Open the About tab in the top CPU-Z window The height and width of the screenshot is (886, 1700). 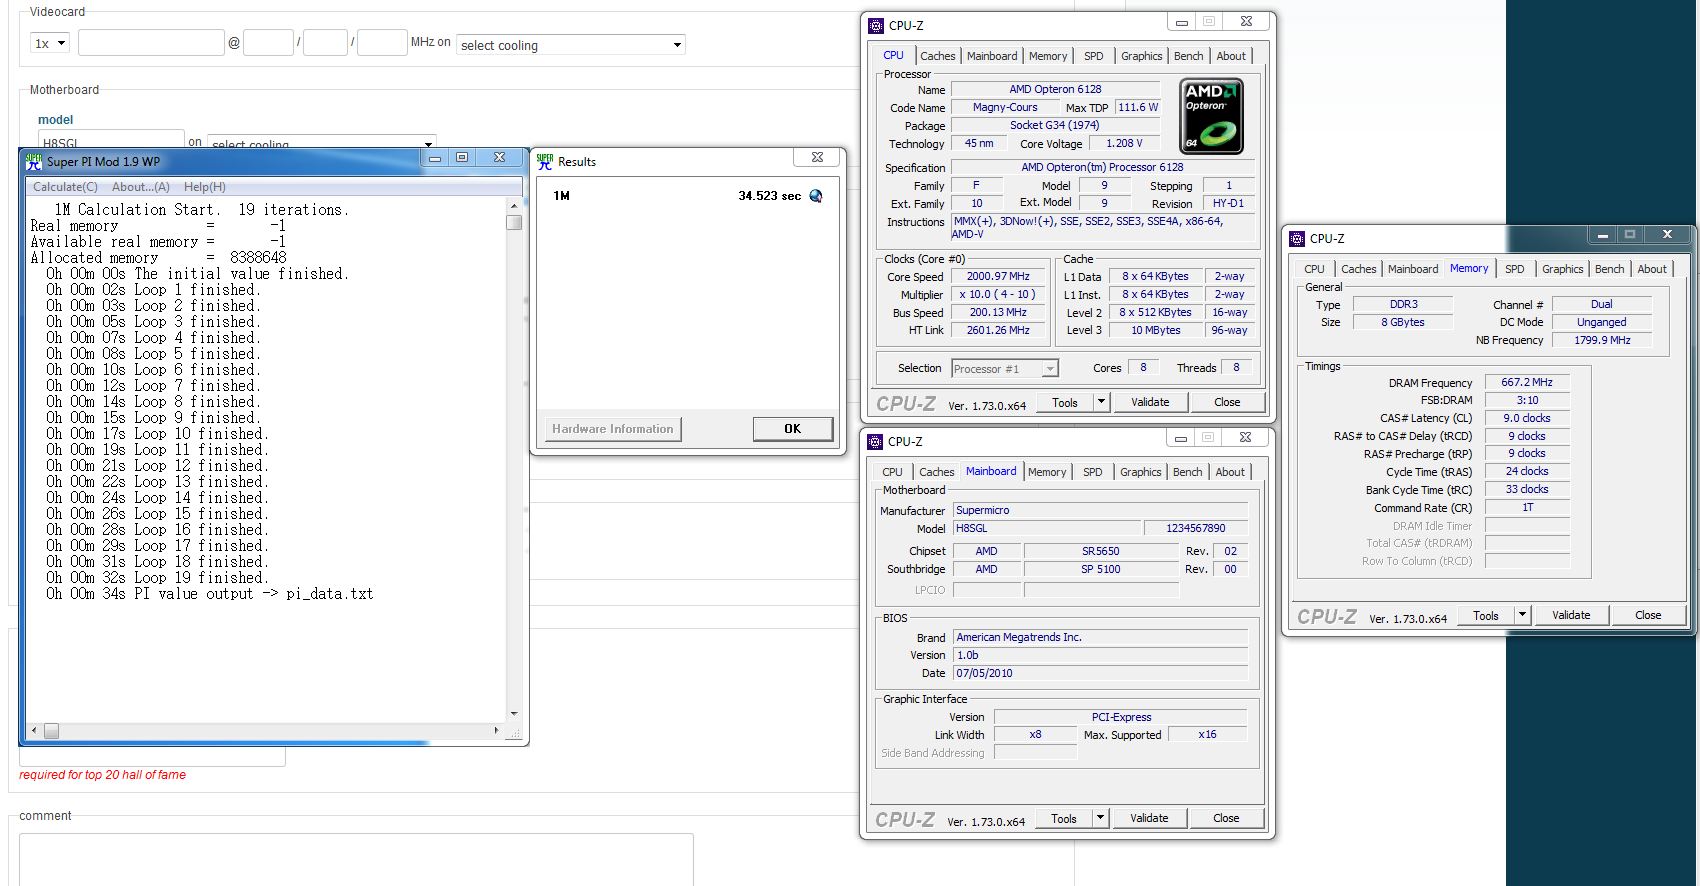click(1231, 56)
